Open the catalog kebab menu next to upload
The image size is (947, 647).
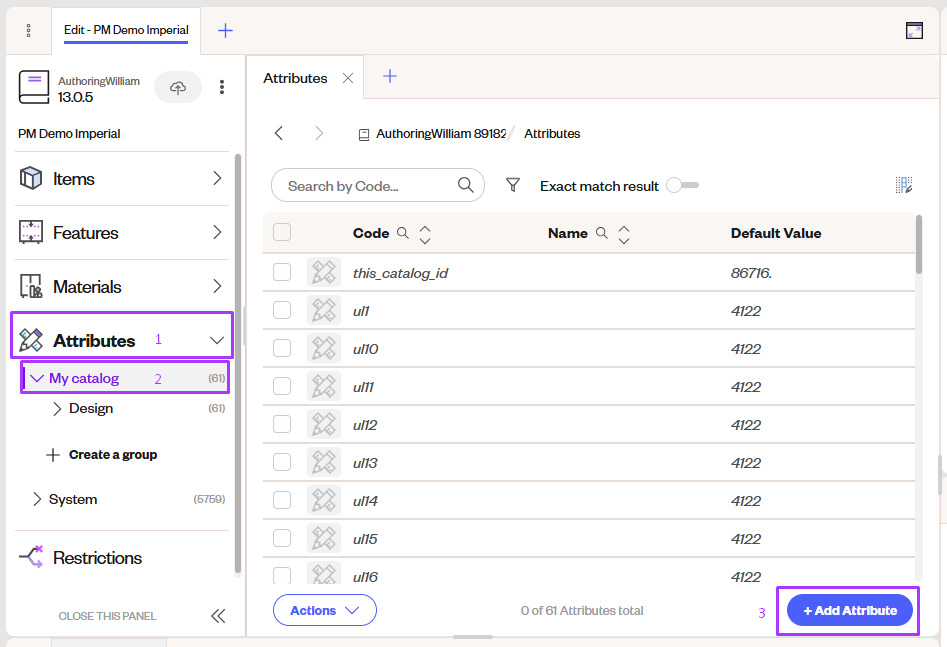pyautogui.click(x=222, y=88)
